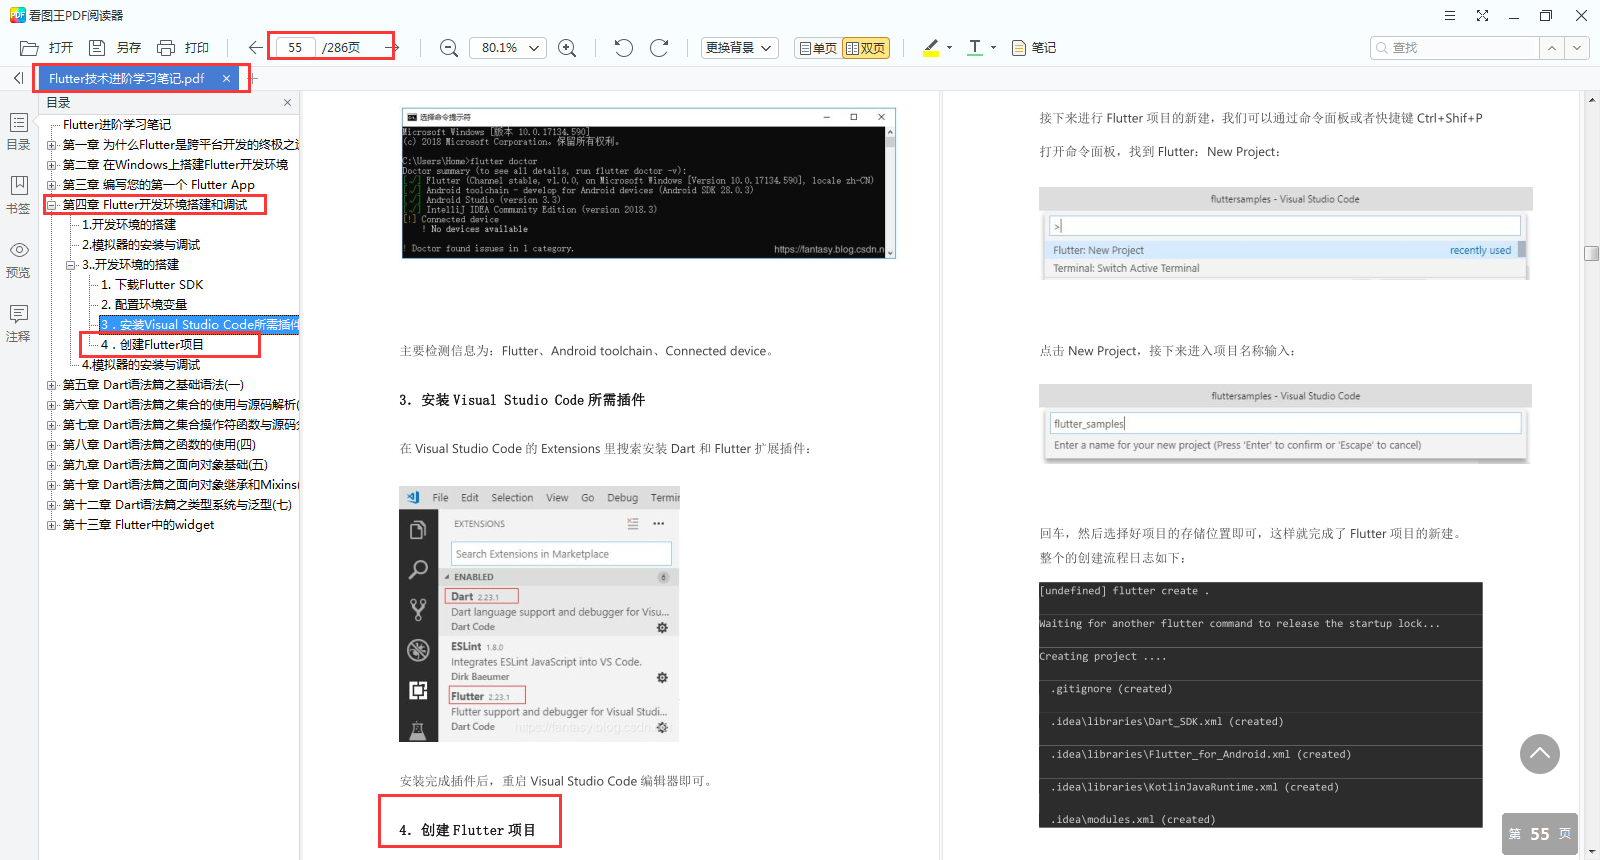This screenshot has height=860, width=1600.
Task: Collapse 第四章 Flutter开发环境搭建和调试 node
Action: pos(52,205)
